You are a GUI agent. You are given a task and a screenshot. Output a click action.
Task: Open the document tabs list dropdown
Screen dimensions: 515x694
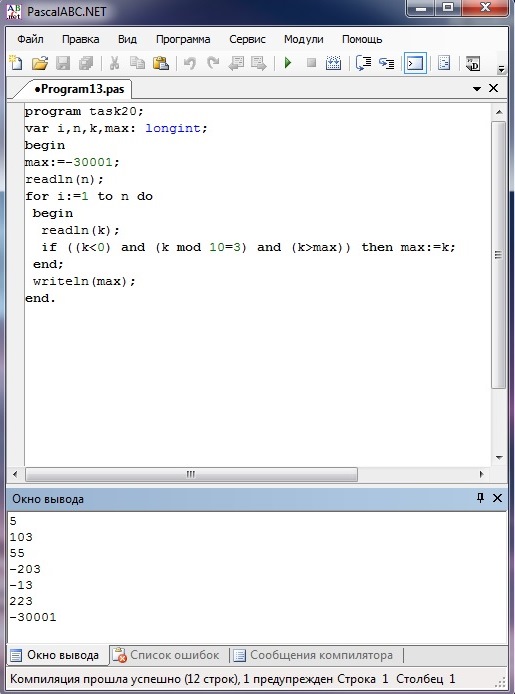(477, 89)
